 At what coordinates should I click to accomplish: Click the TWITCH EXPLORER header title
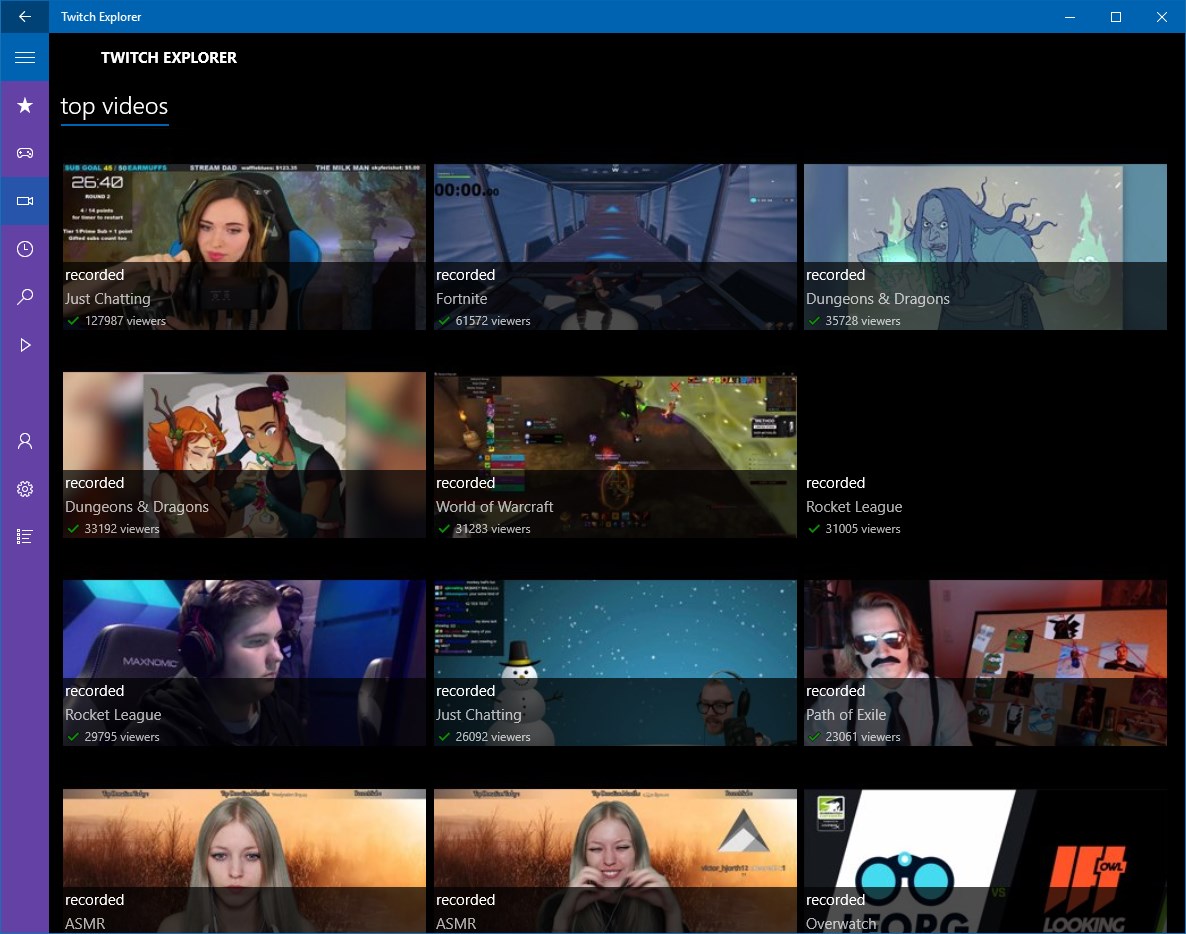click(x=169, y=57)
